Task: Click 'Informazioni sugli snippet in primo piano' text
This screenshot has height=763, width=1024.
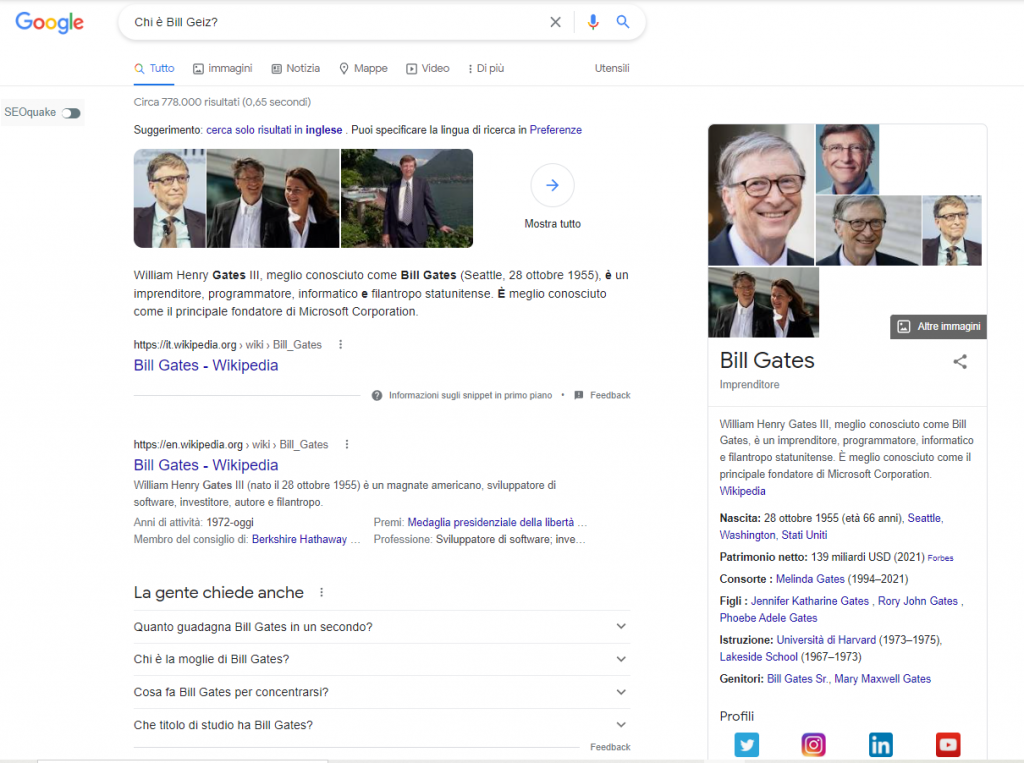Action: [470, 395]
